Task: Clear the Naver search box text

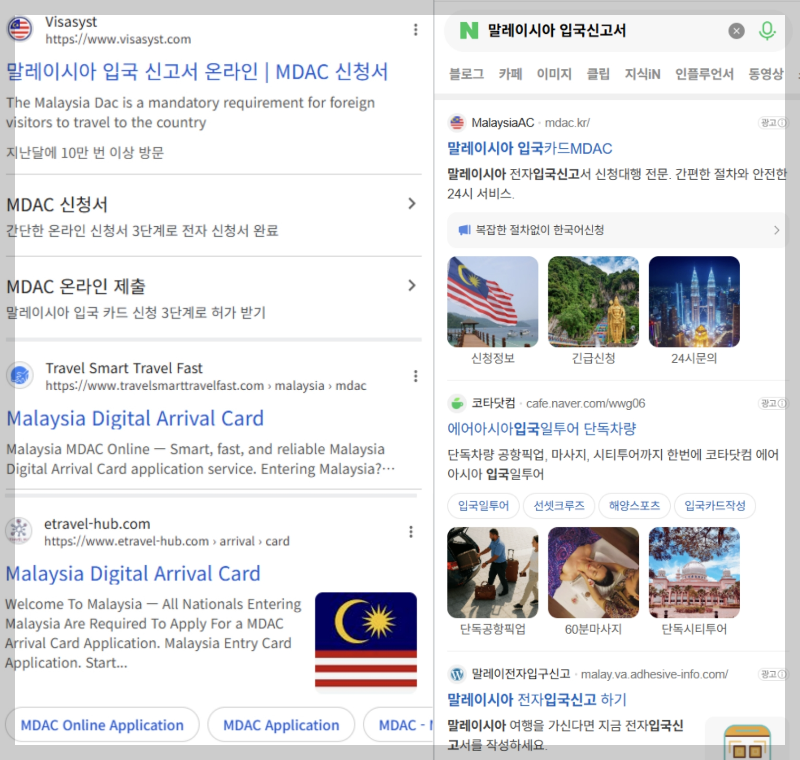Action: pyautogui.click(x=736, y=31)
